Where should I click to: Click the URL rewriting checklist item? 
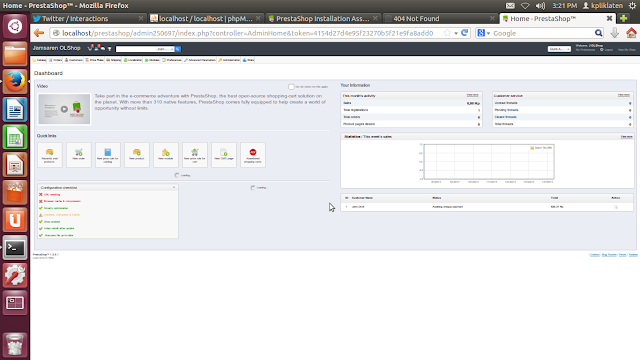point(52,195)
